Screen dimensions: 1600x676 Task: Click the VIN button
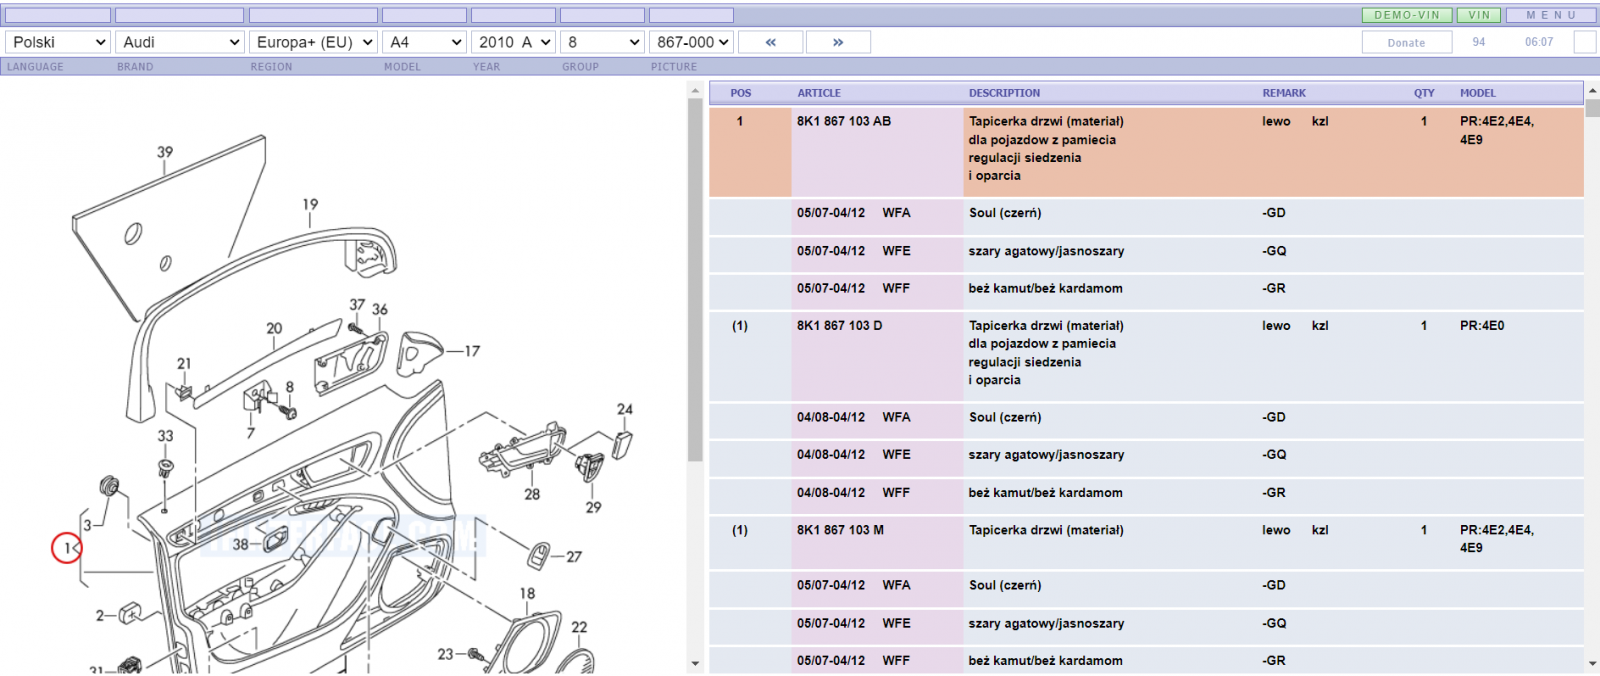pyautogui.click(x=1479, y=15)
